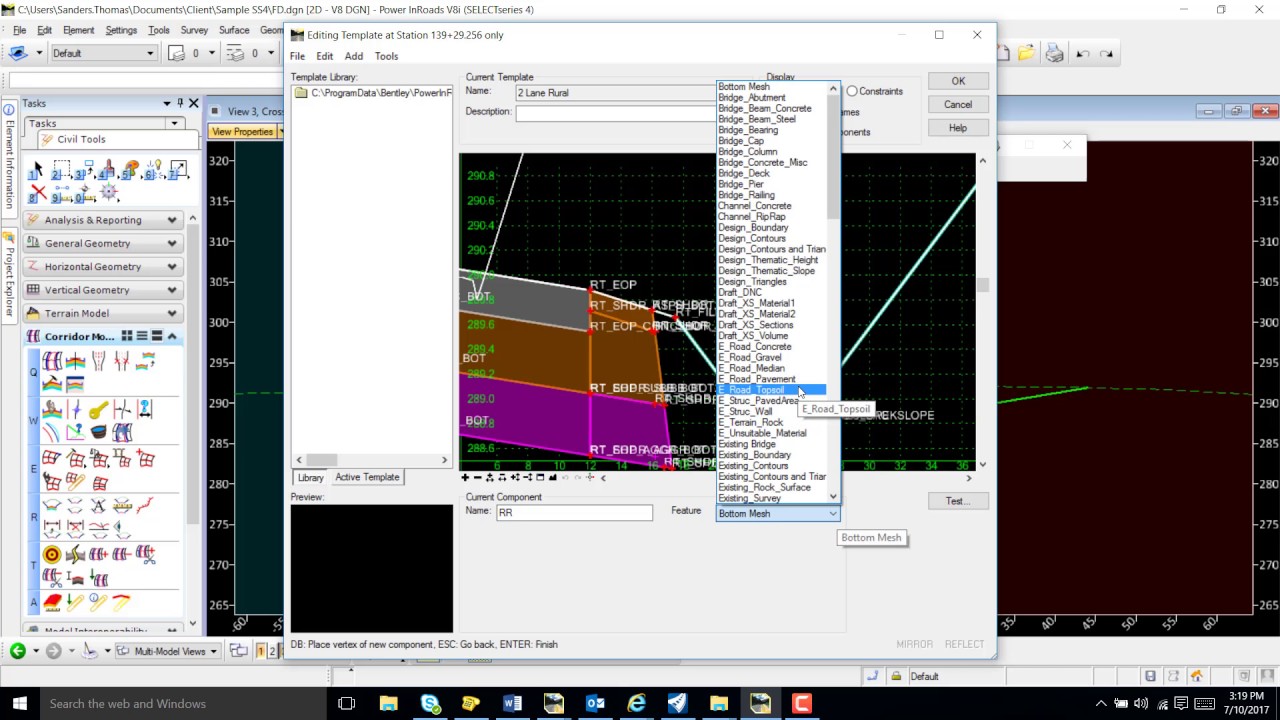Click the Template Library horizontal scrollbar
Screen dimensions: 1280x720
click(x=372, y=460)
